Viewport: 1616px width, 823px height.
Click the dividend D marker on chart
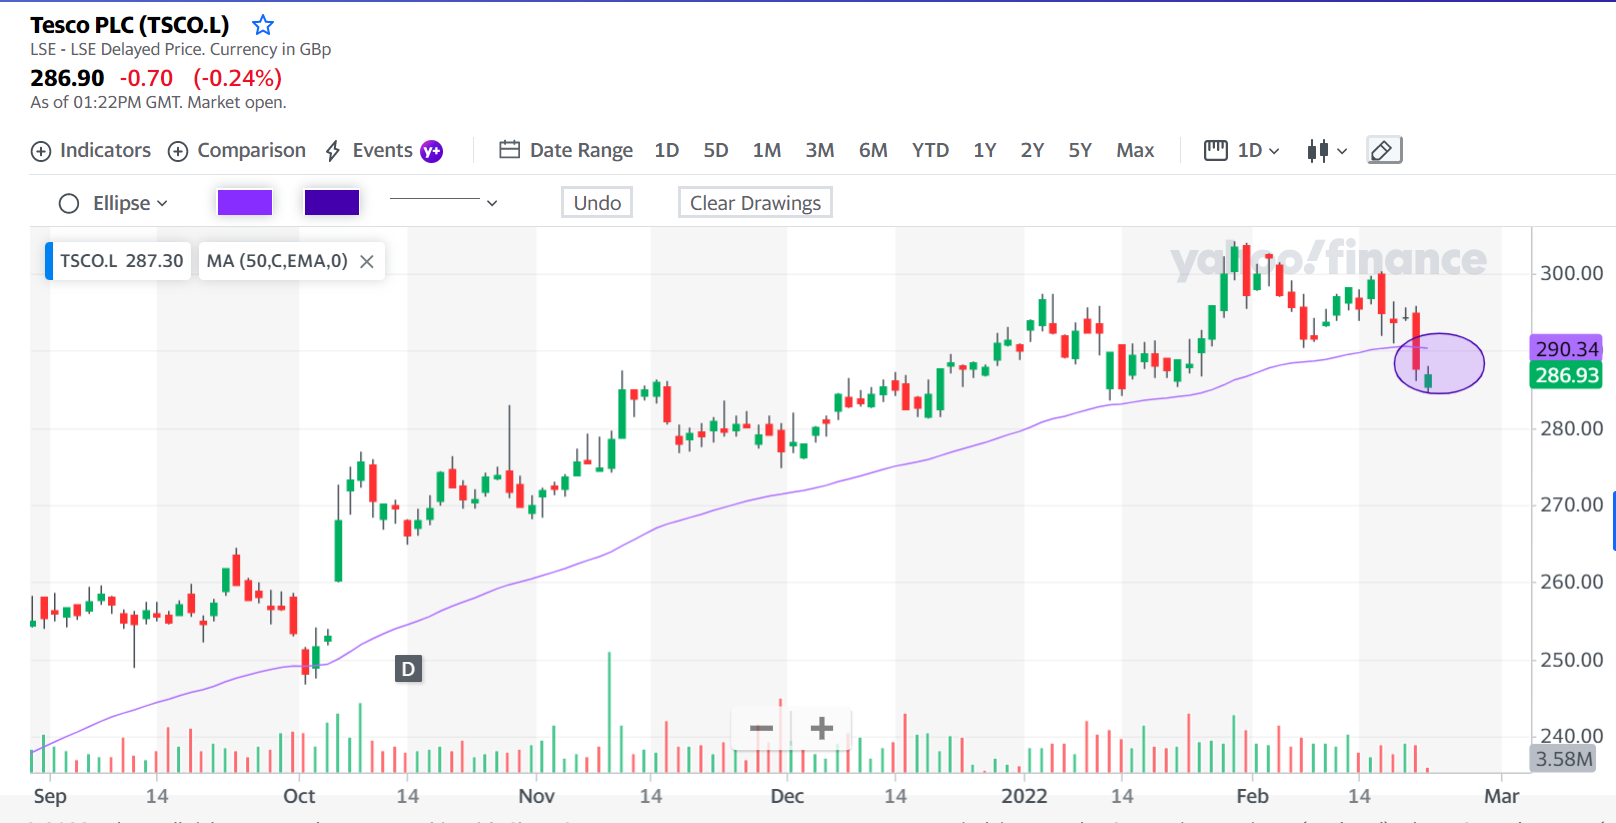tap(408, 669)
